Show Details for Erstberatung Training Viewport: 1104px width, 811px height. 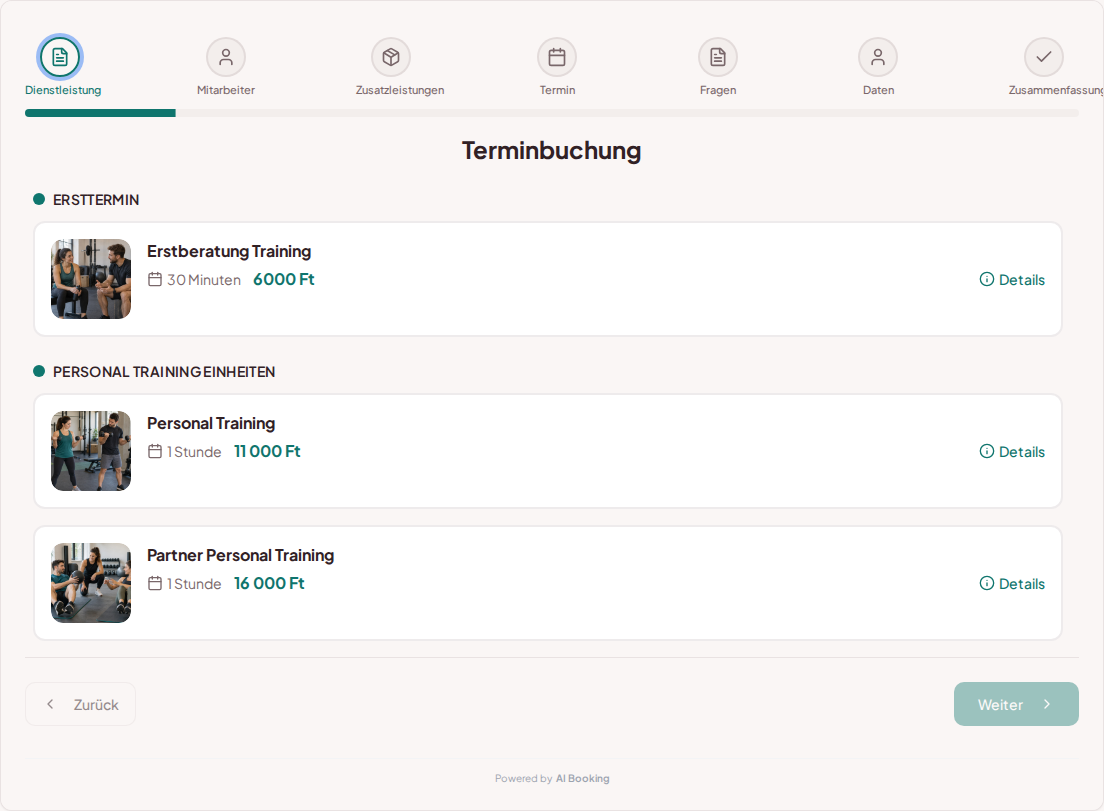pyautogui.click(x=1012, y=279)
